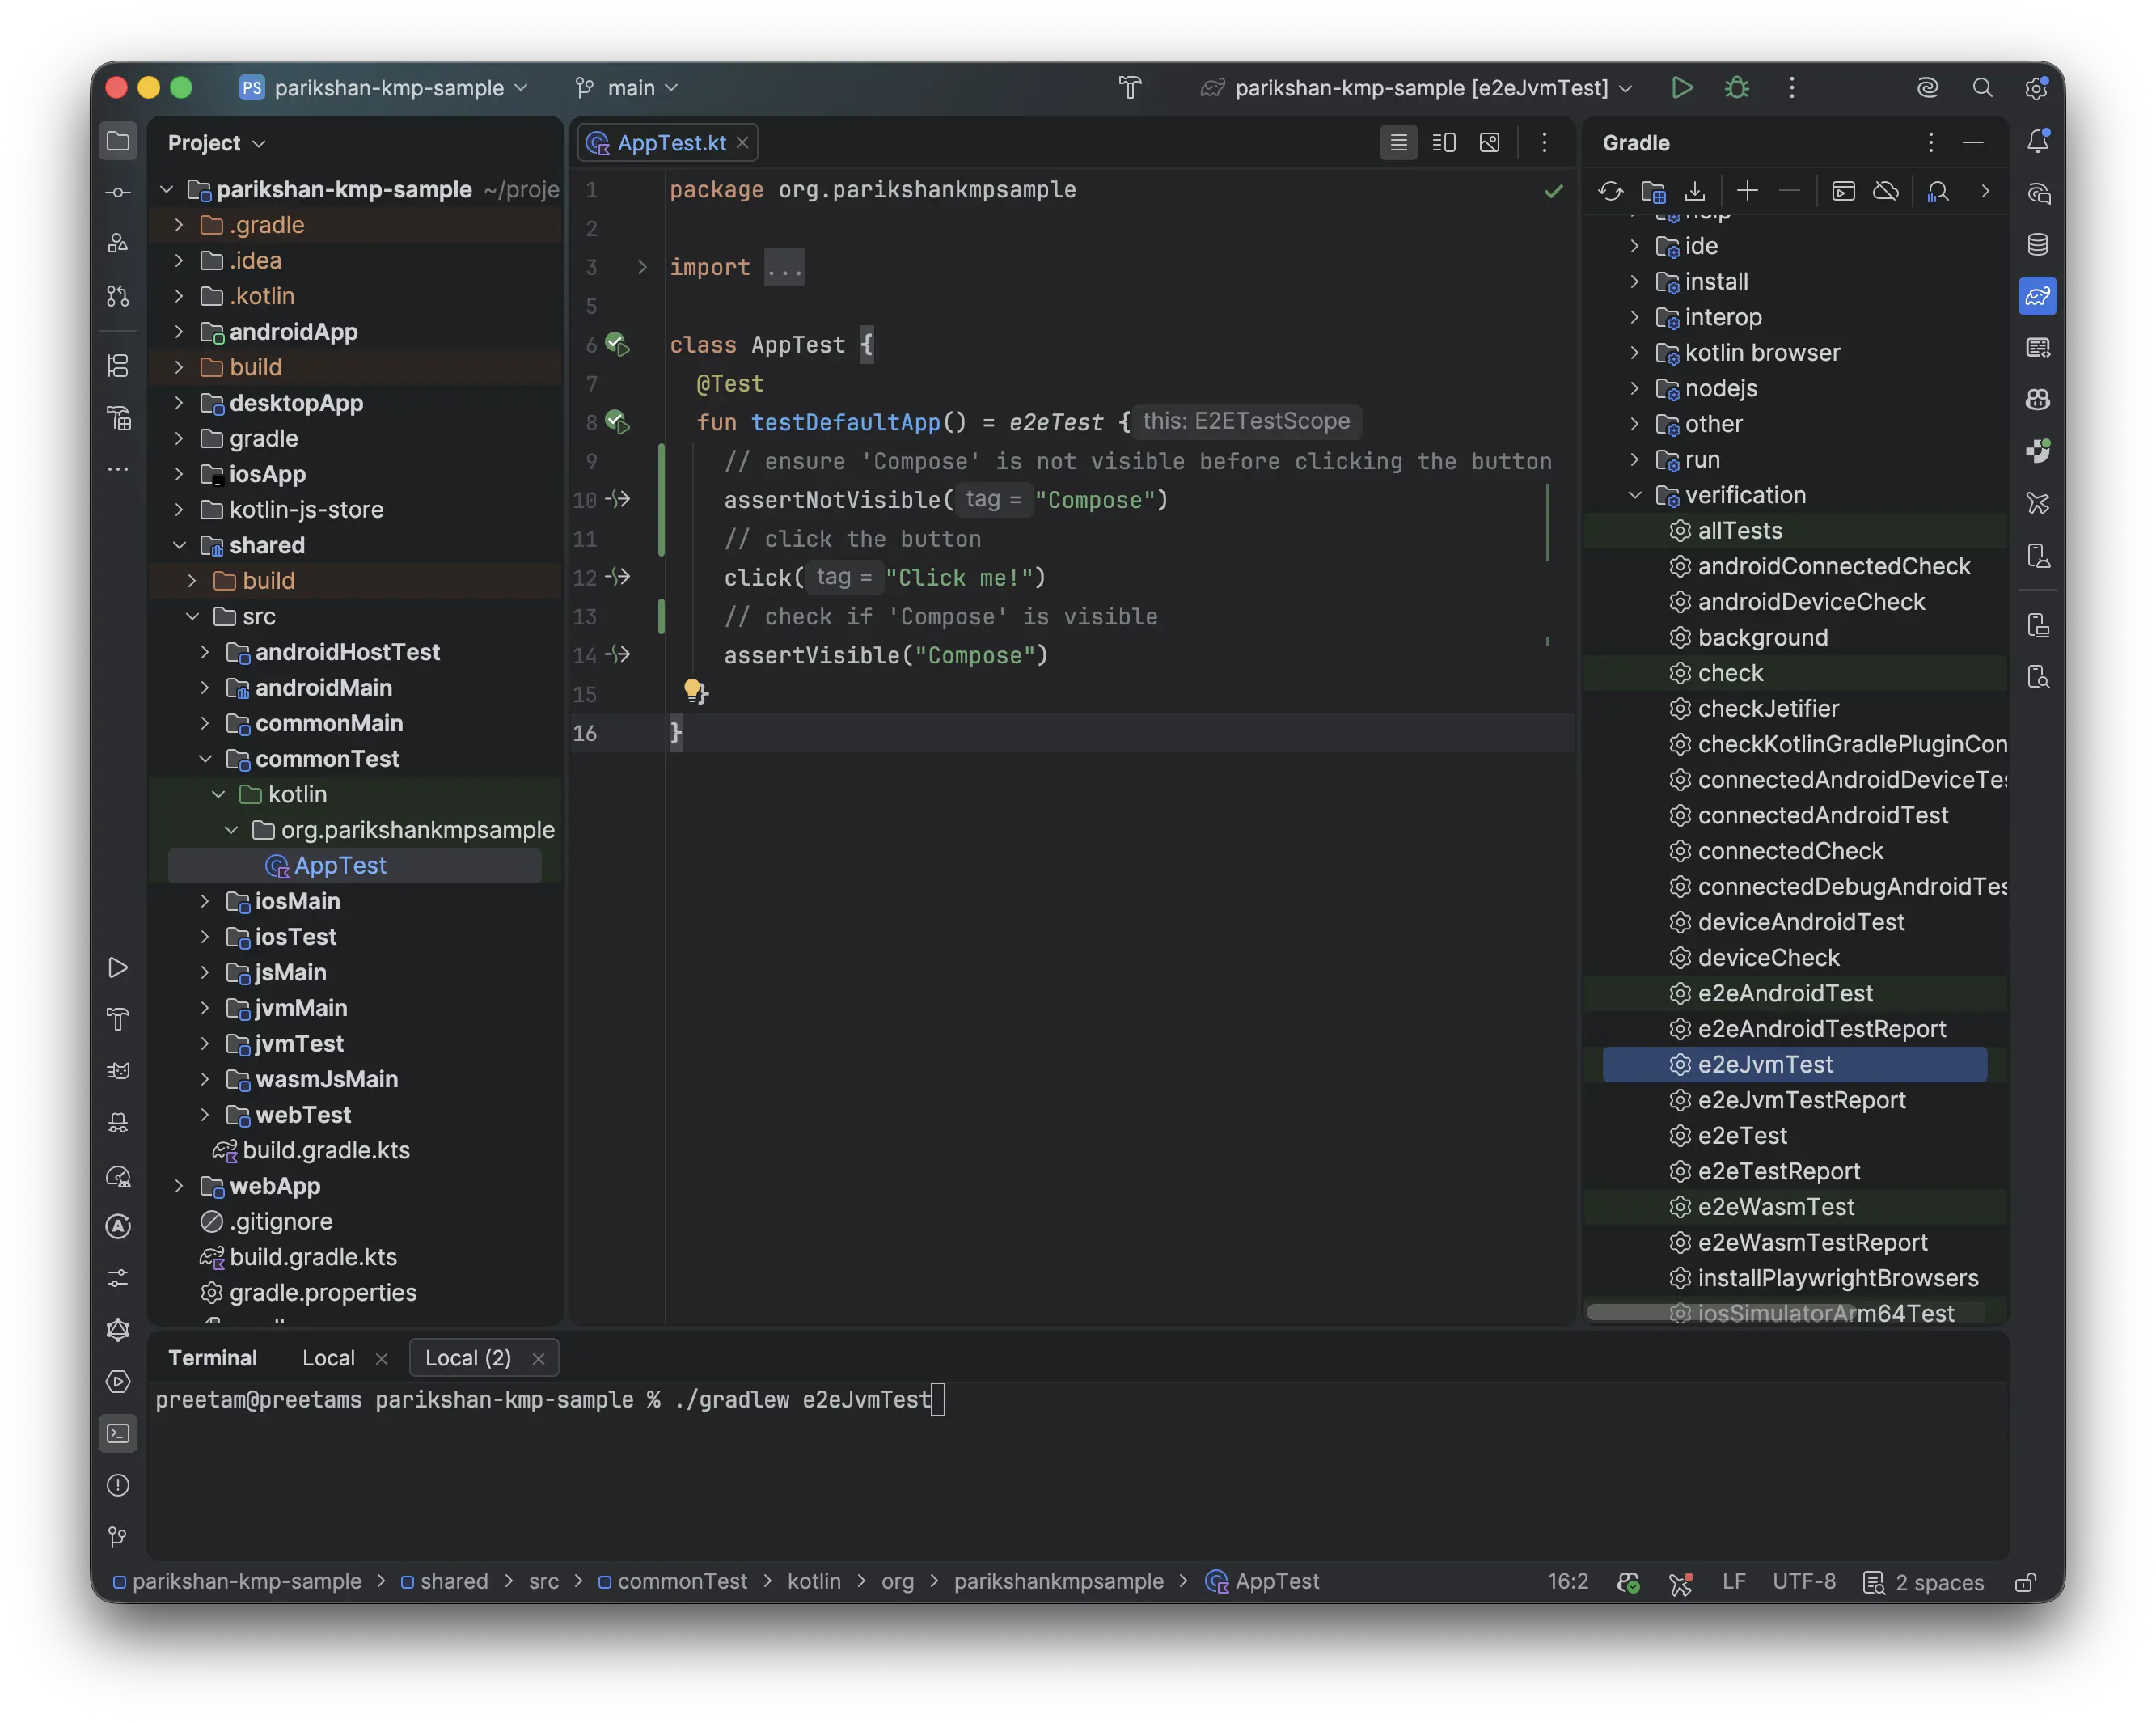Collapse the shared module

coord(179,546)
